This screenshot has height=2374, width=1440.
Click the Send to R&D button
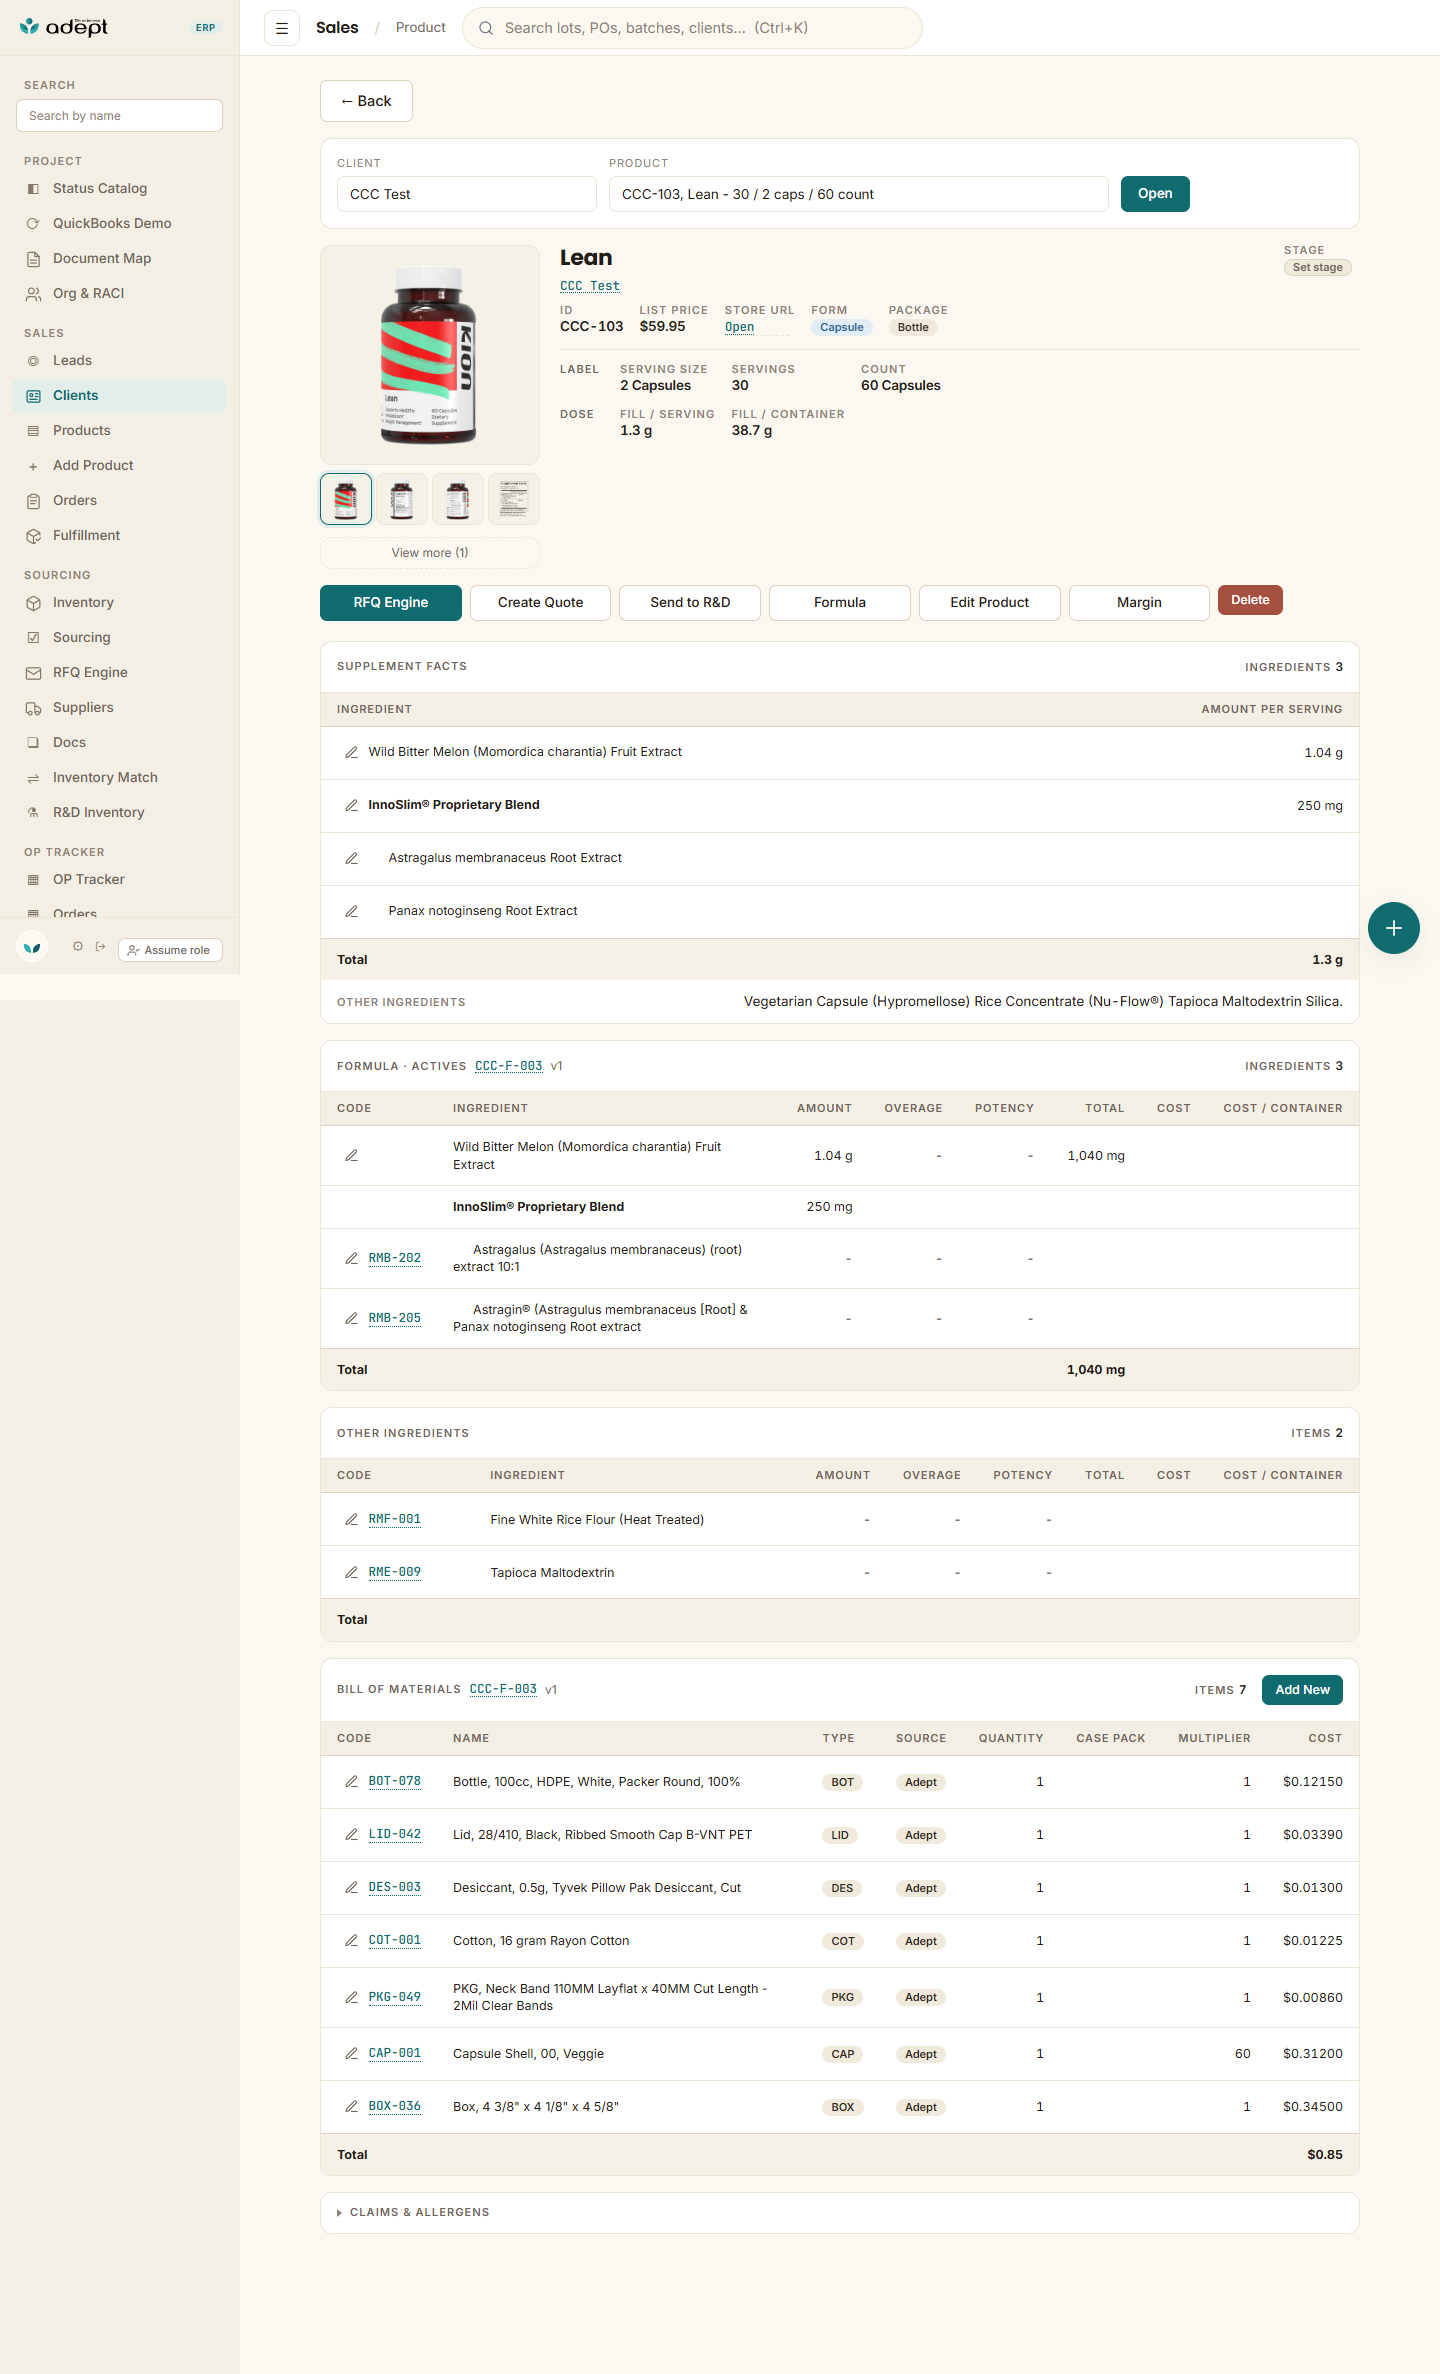point(690,603)
